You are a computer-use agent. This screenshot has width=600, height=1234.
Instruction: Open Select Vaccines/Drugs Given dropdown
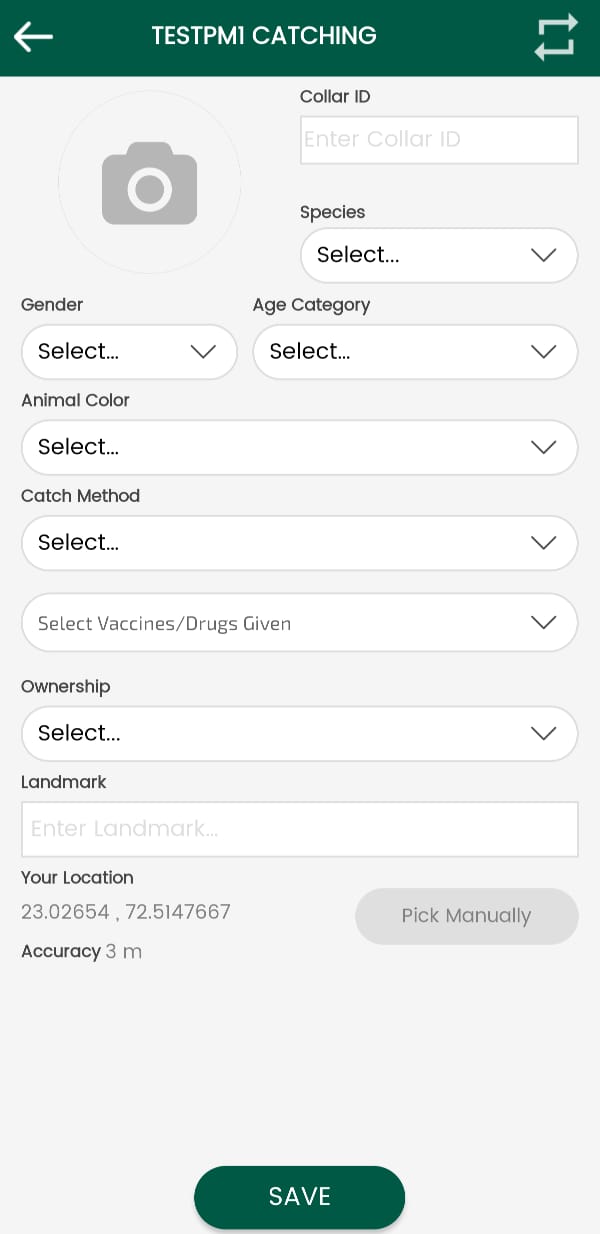point(280,623)
